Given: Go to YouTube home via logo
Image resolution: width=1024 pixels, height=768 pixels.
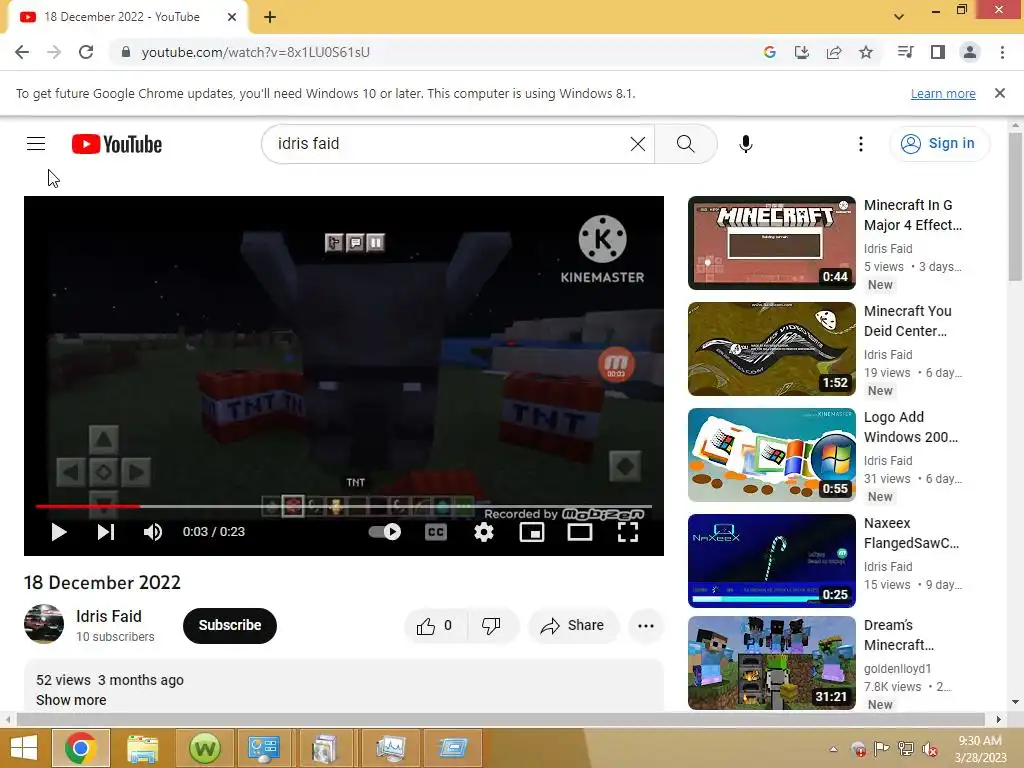Looking at the screenshot, I should click(117, 144).
